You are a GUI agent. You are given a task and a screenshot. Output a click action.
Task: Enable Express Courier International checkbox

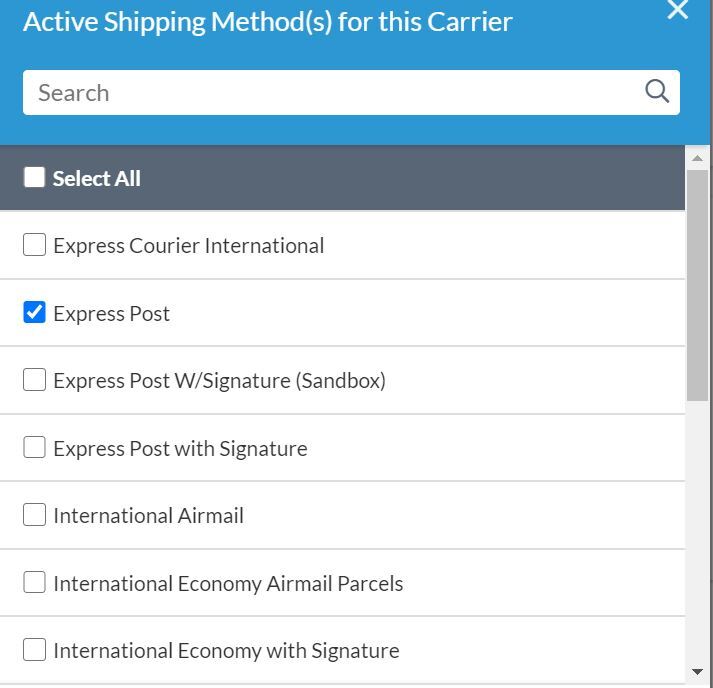tap(35, 245)
